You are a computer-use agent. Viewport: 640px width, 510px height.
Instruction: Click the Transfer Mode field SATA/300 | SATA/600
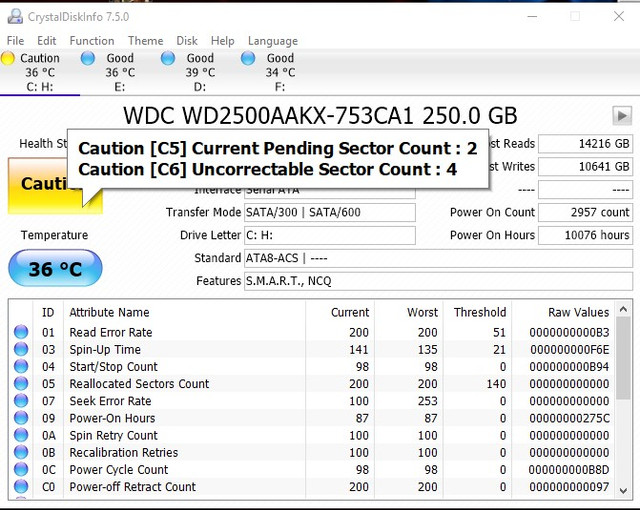point(330,213)
